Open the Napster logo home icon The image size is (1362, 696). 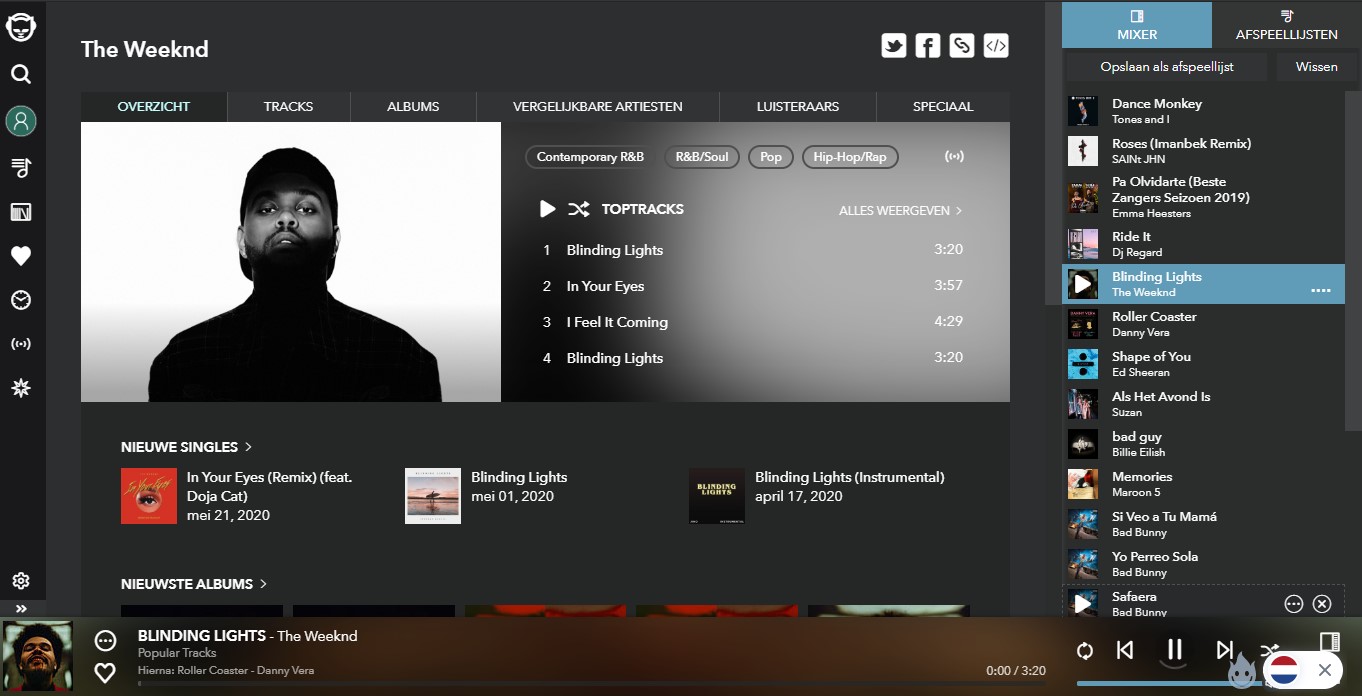[21, 26]
